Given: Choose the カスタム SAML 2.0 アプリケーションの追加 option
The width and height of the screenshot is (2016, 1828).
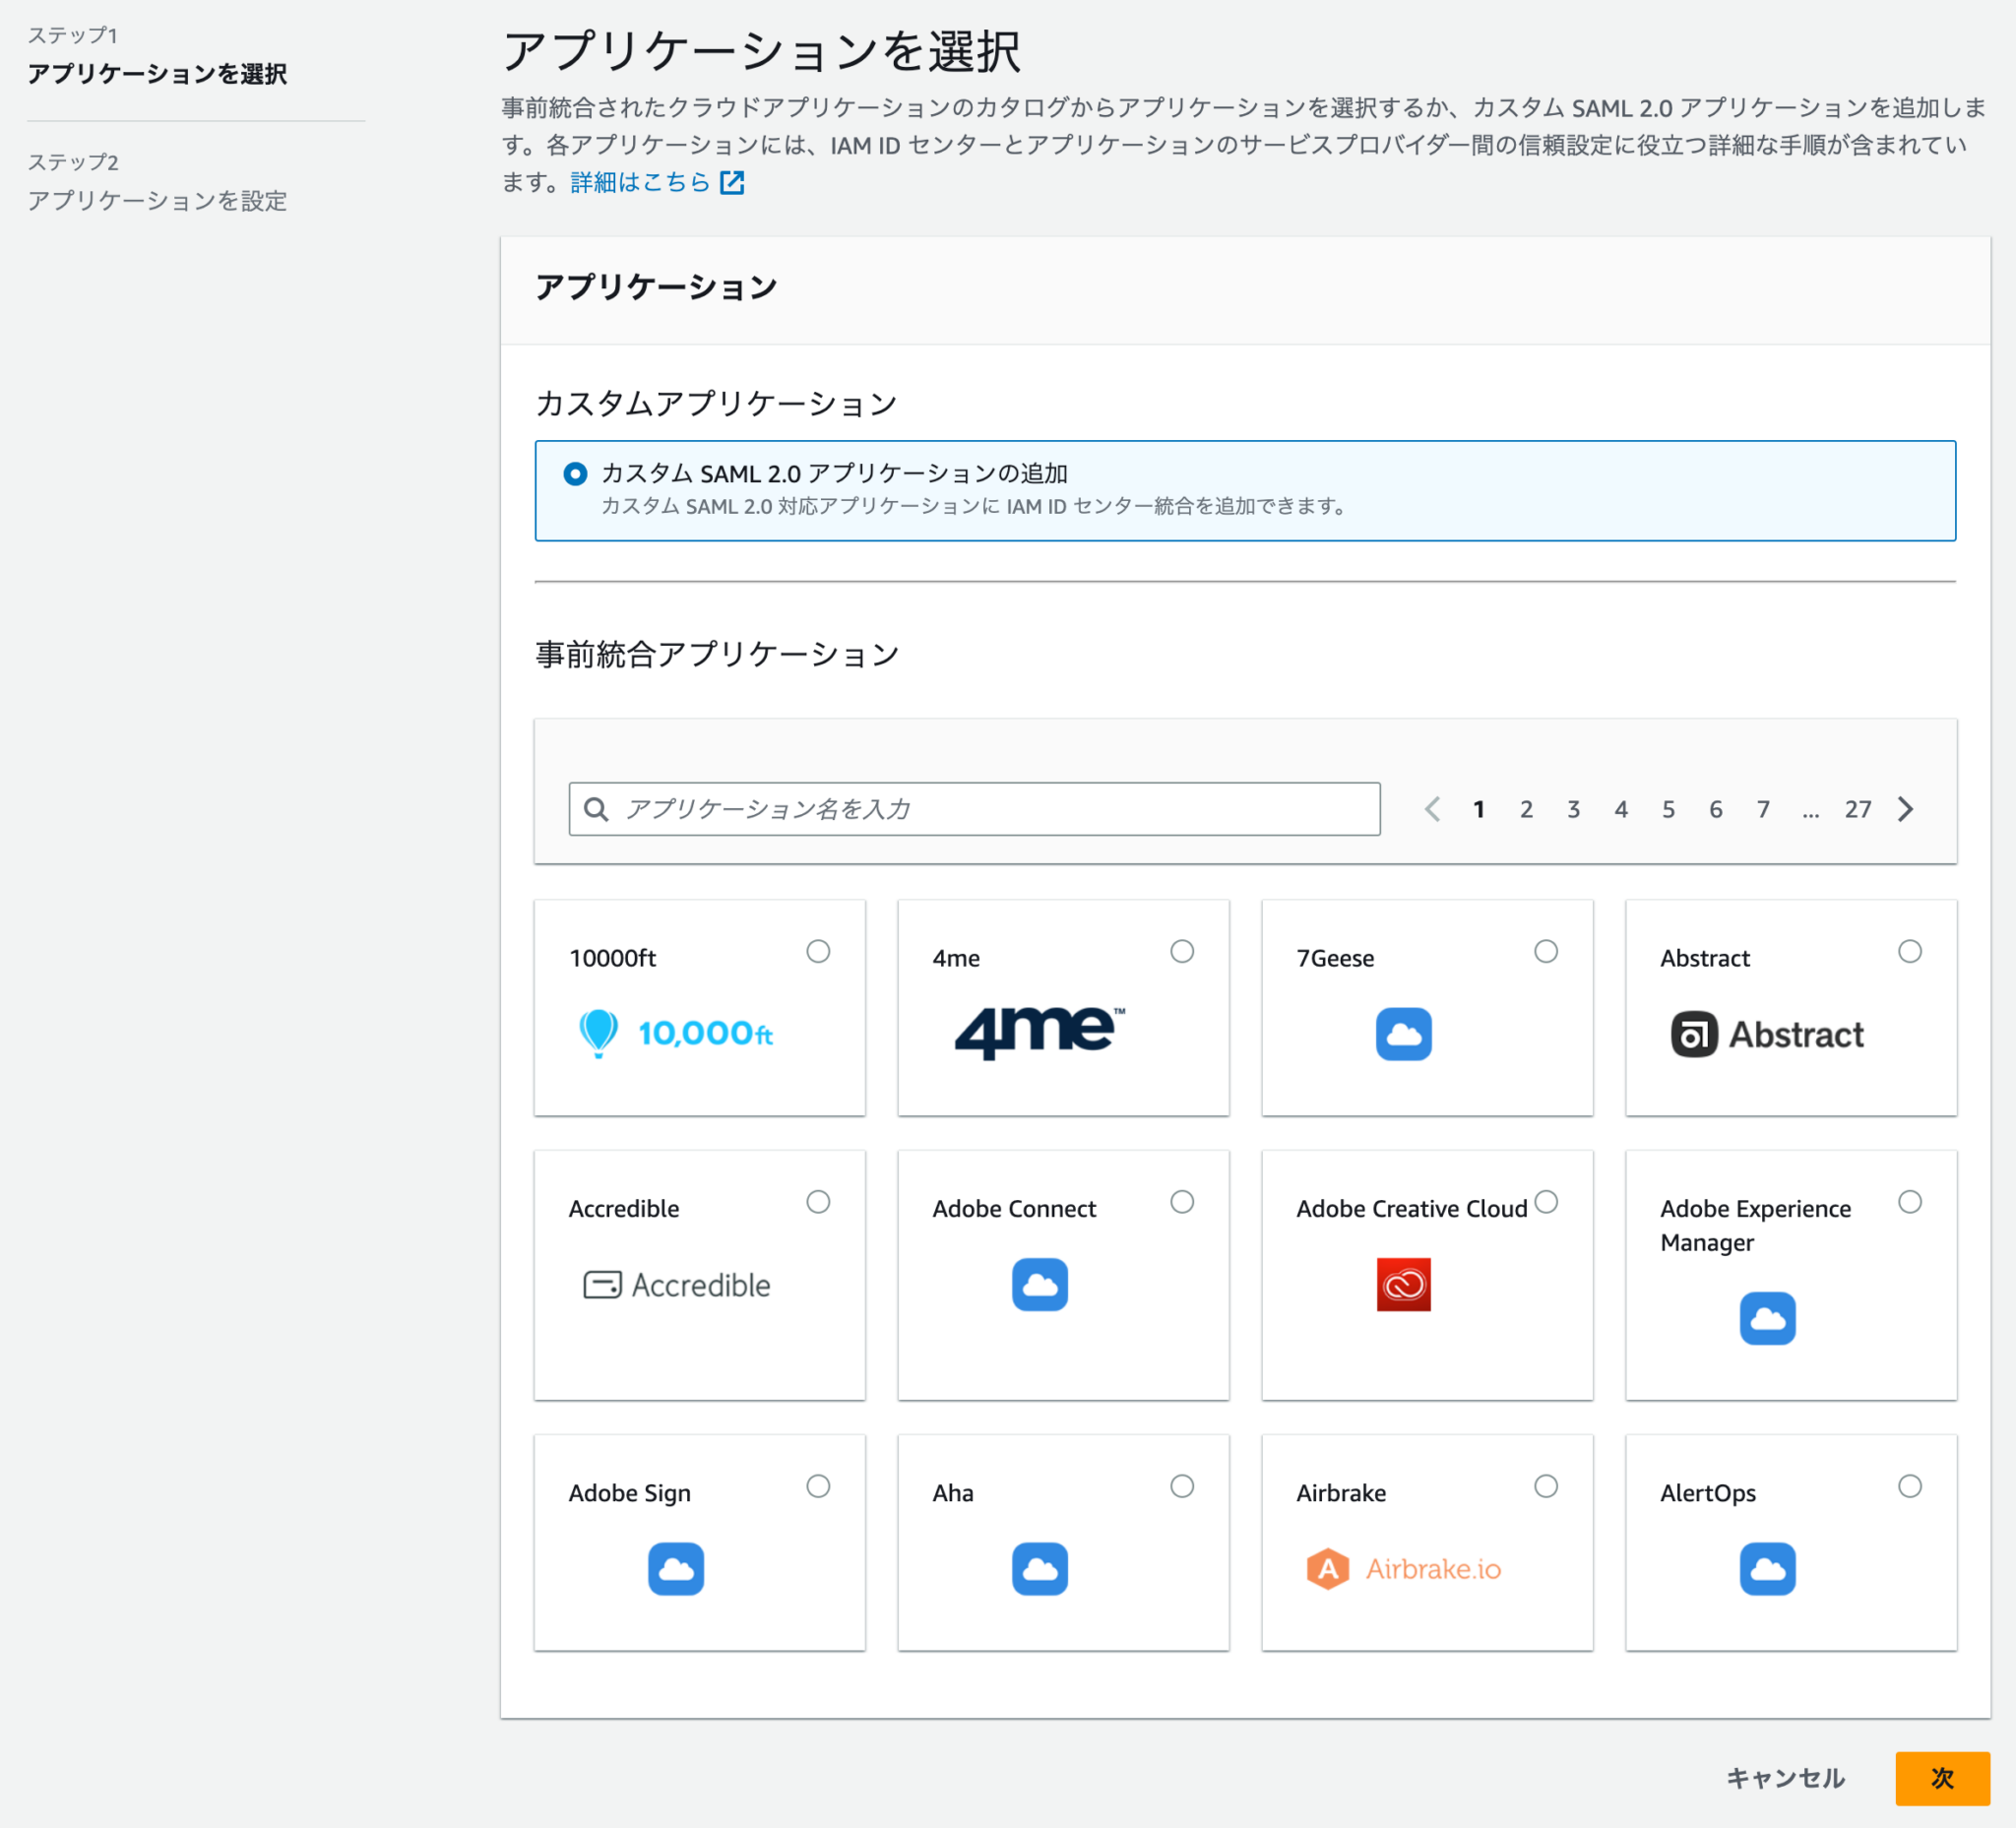Looking at the screenshot, I should point(575,474).
